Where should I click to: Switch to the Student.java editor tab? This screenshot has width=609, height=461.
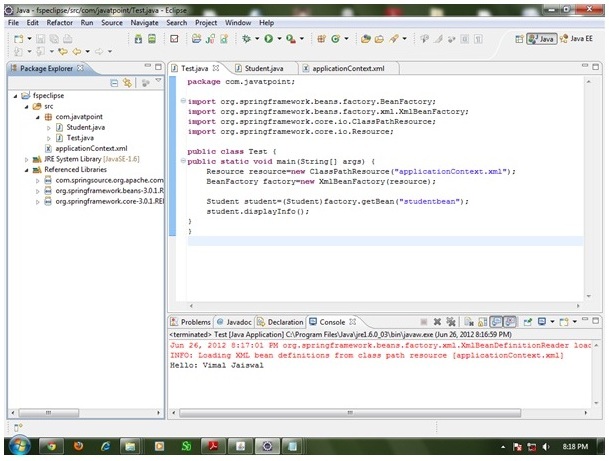pos(261,68)
